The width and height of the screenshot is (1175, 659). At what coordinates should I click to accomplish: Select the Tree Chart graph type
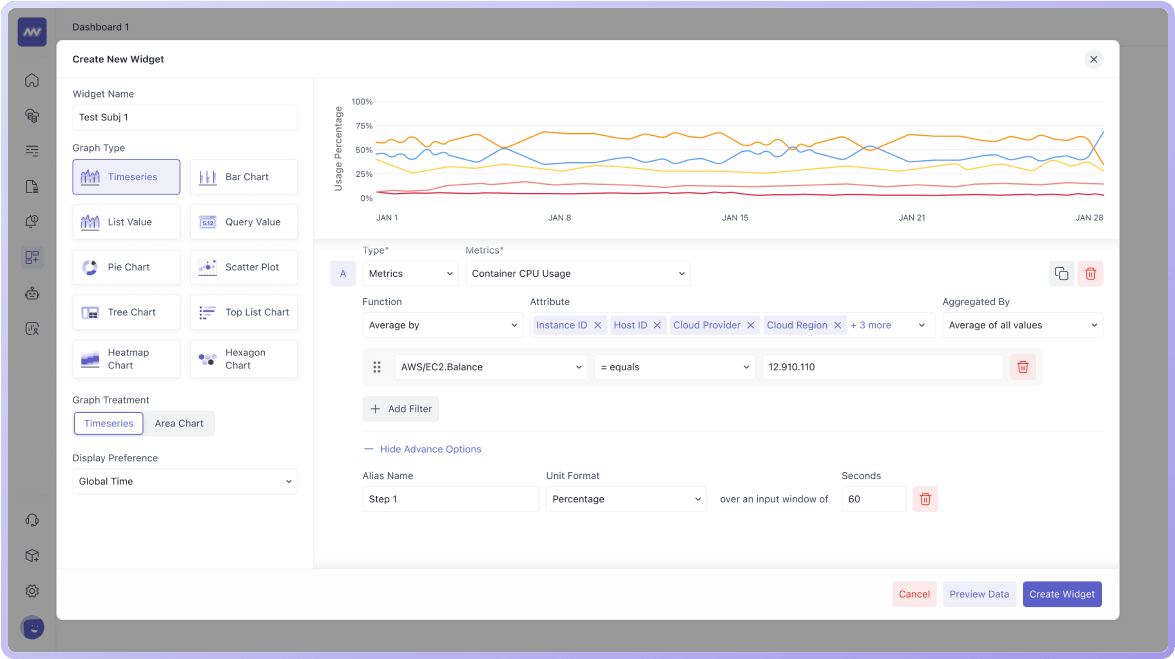(126, 313)
